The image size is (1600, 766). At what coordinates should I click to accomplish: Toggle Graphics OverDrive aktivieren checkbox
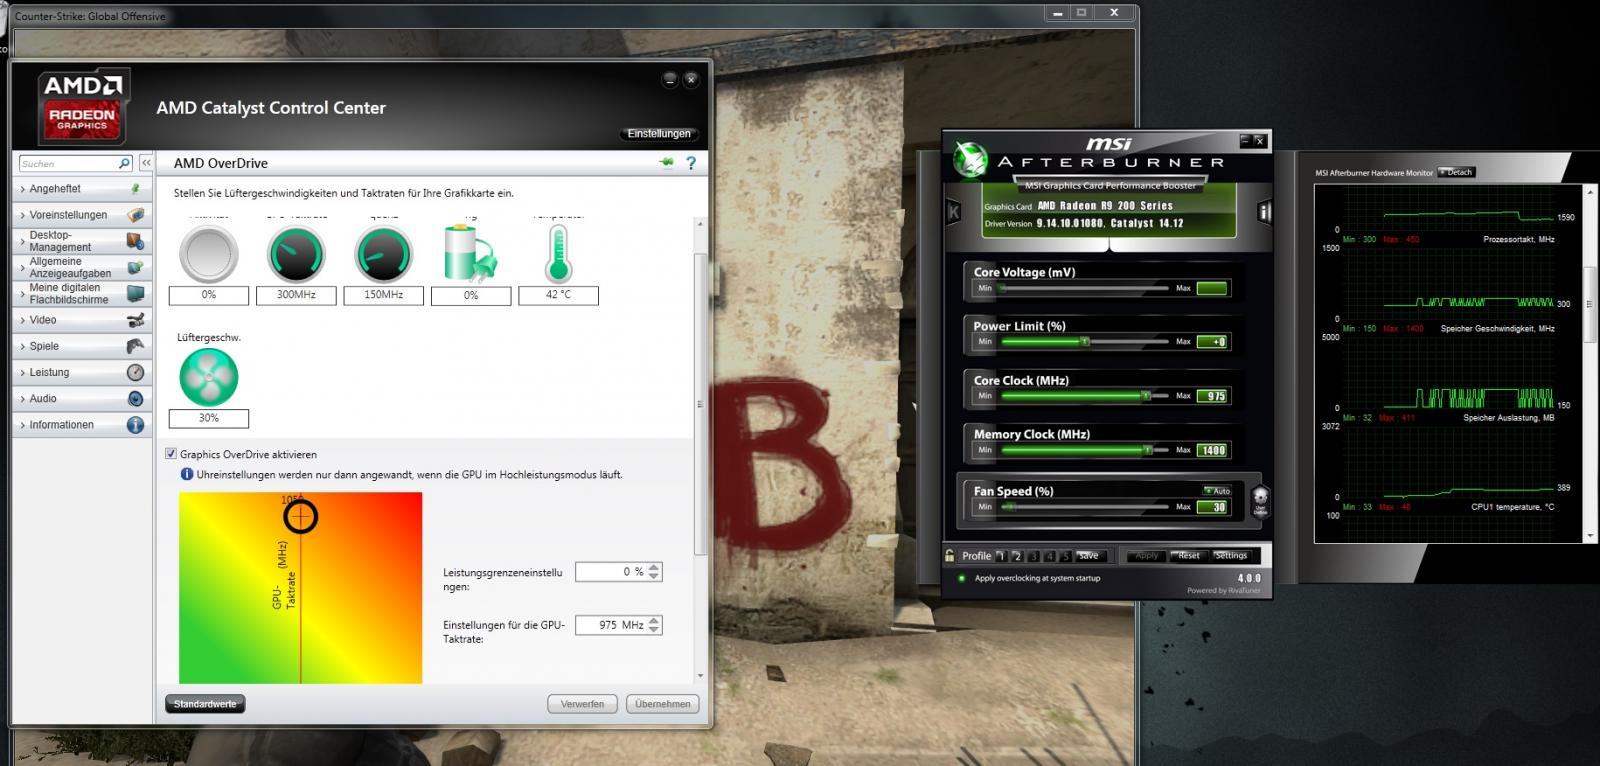click(171, 454)
